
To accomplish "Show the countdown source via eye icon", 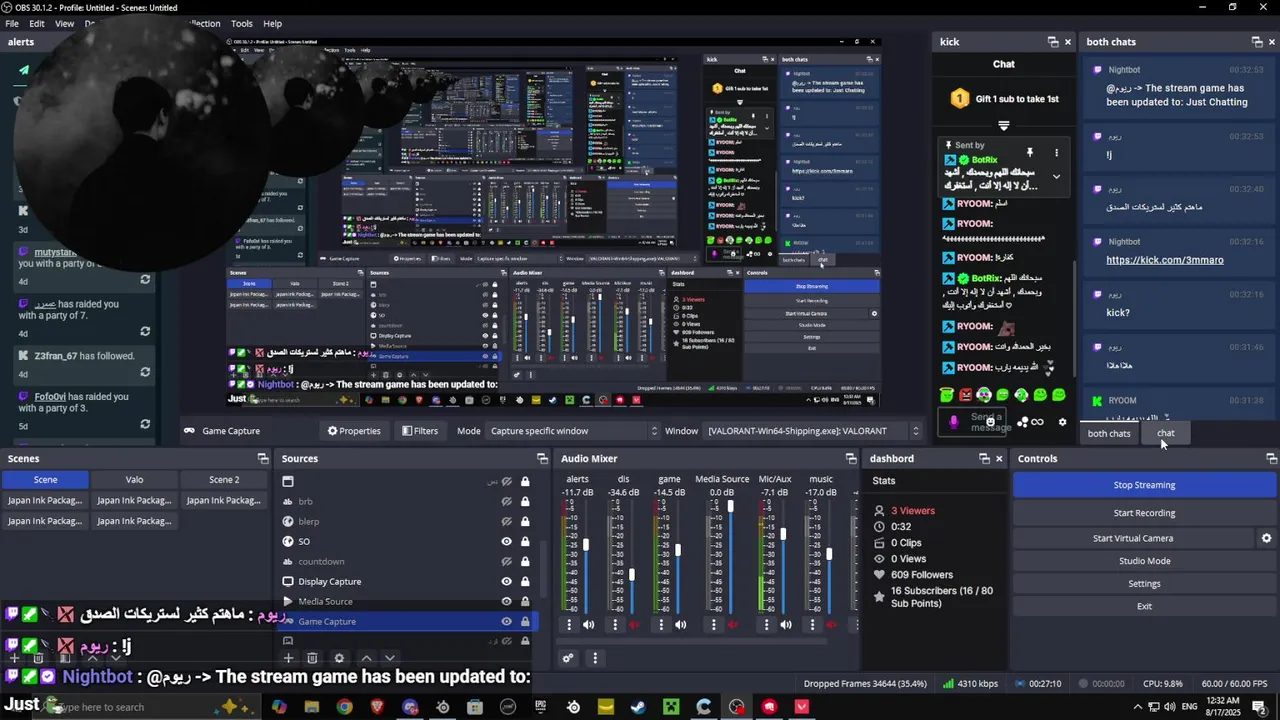I will tap(506, 561).
